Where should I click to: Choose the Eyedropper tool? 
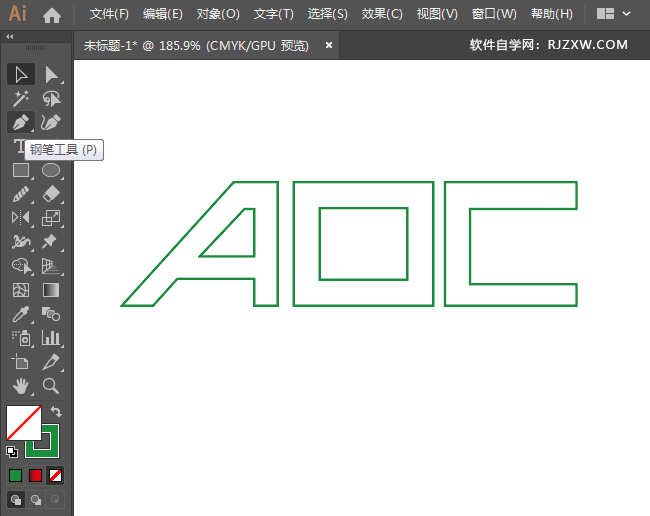point(21,314)
